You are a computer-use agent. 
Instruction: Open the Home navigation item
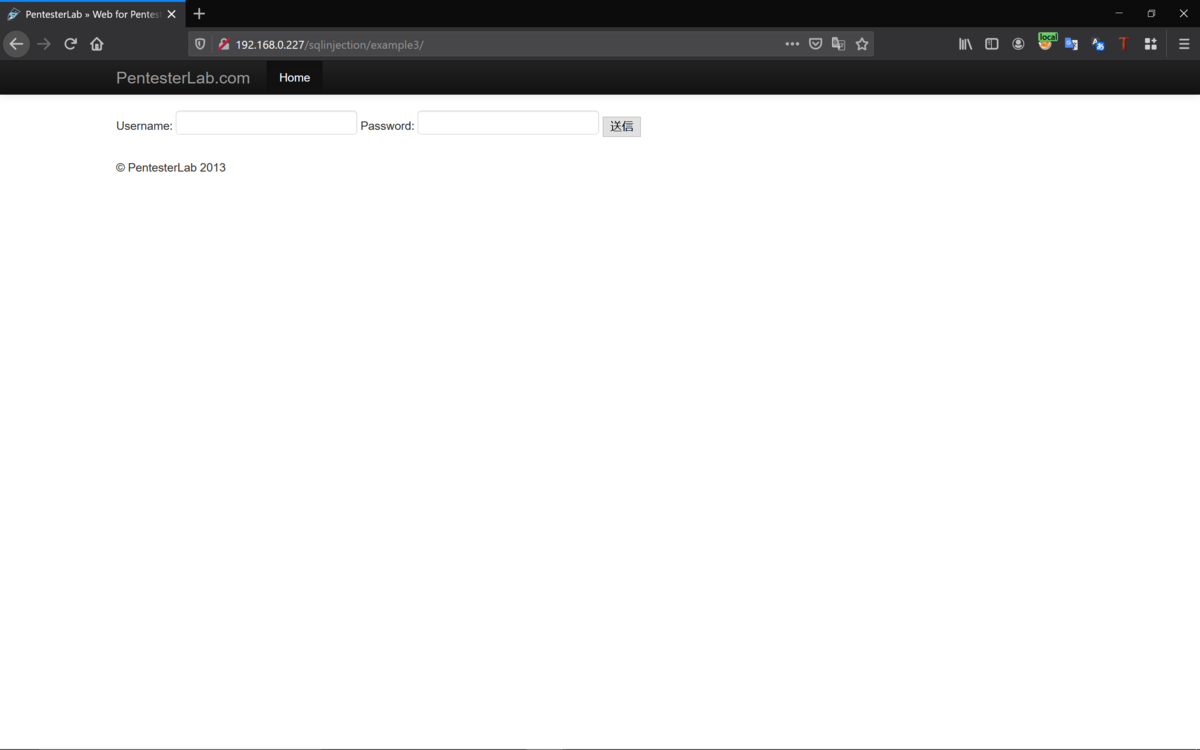(x=294, y=78)
